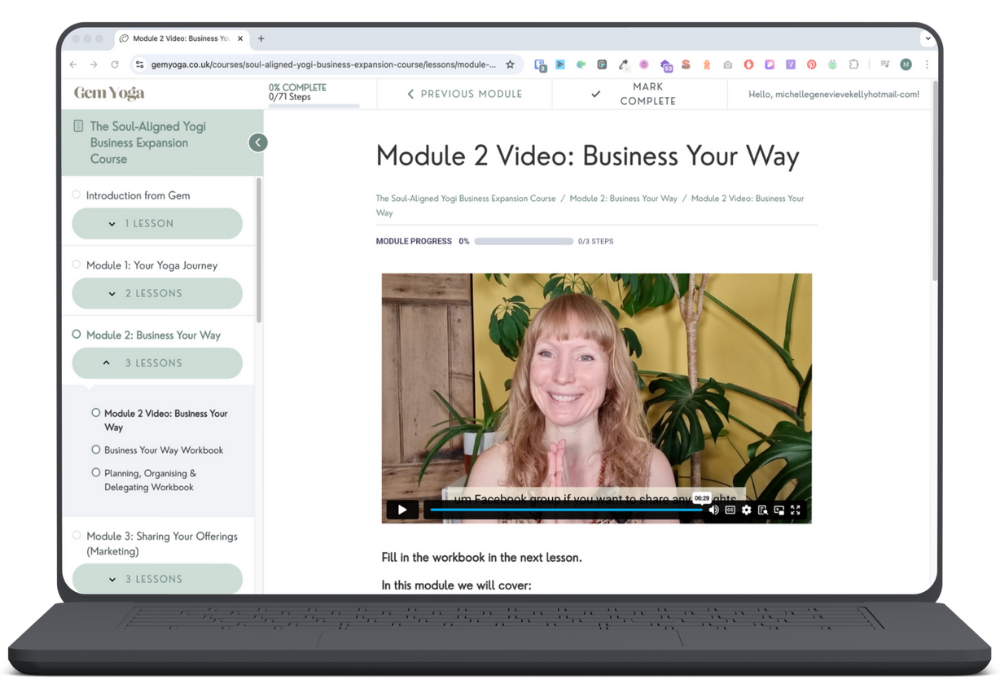Screen dimensions: 1000x700
Task: Expand the 2 Lessons list for Module 1
Action: [x=157, y=294]
